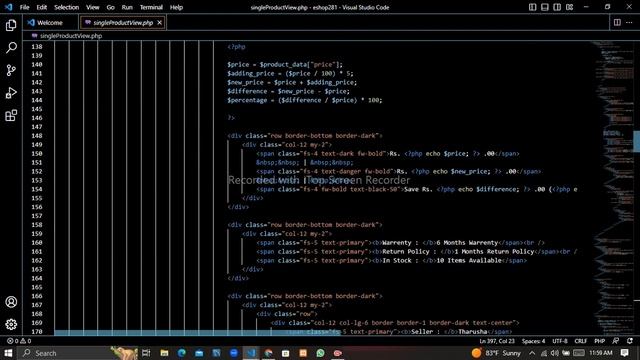The image size is (640, 360).
Task: Click errors and warnings count in status bar
Action: (x=19, y=341)
